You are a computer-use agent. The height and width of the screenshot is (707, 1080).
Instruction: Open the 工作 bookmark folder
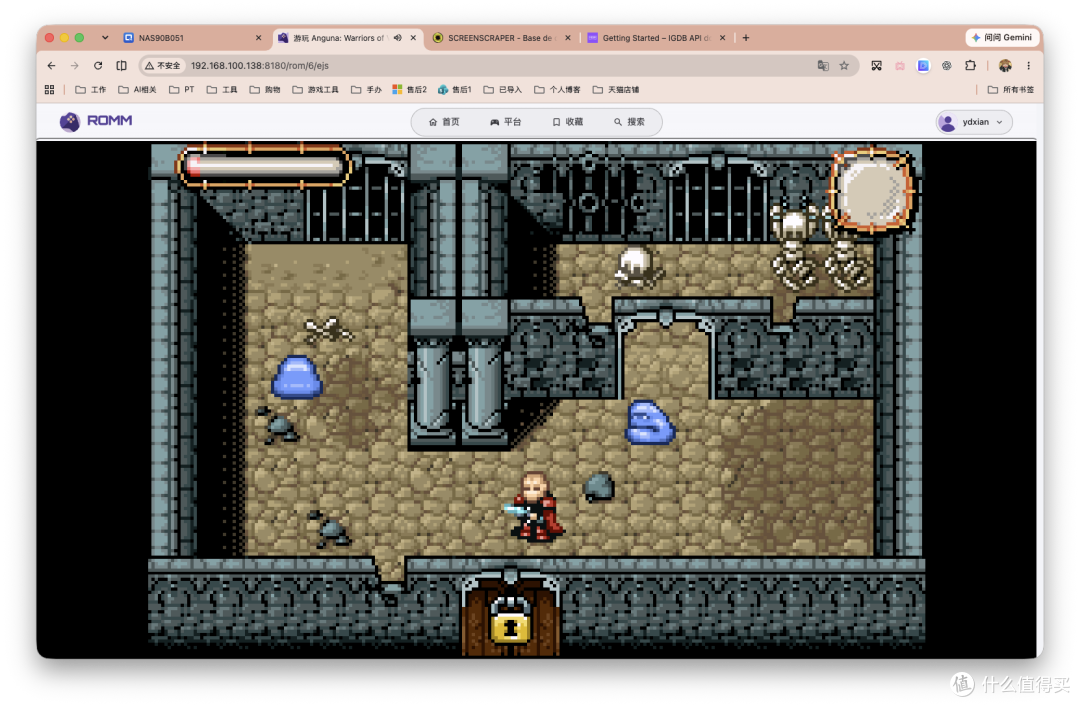tap(90, 90)
